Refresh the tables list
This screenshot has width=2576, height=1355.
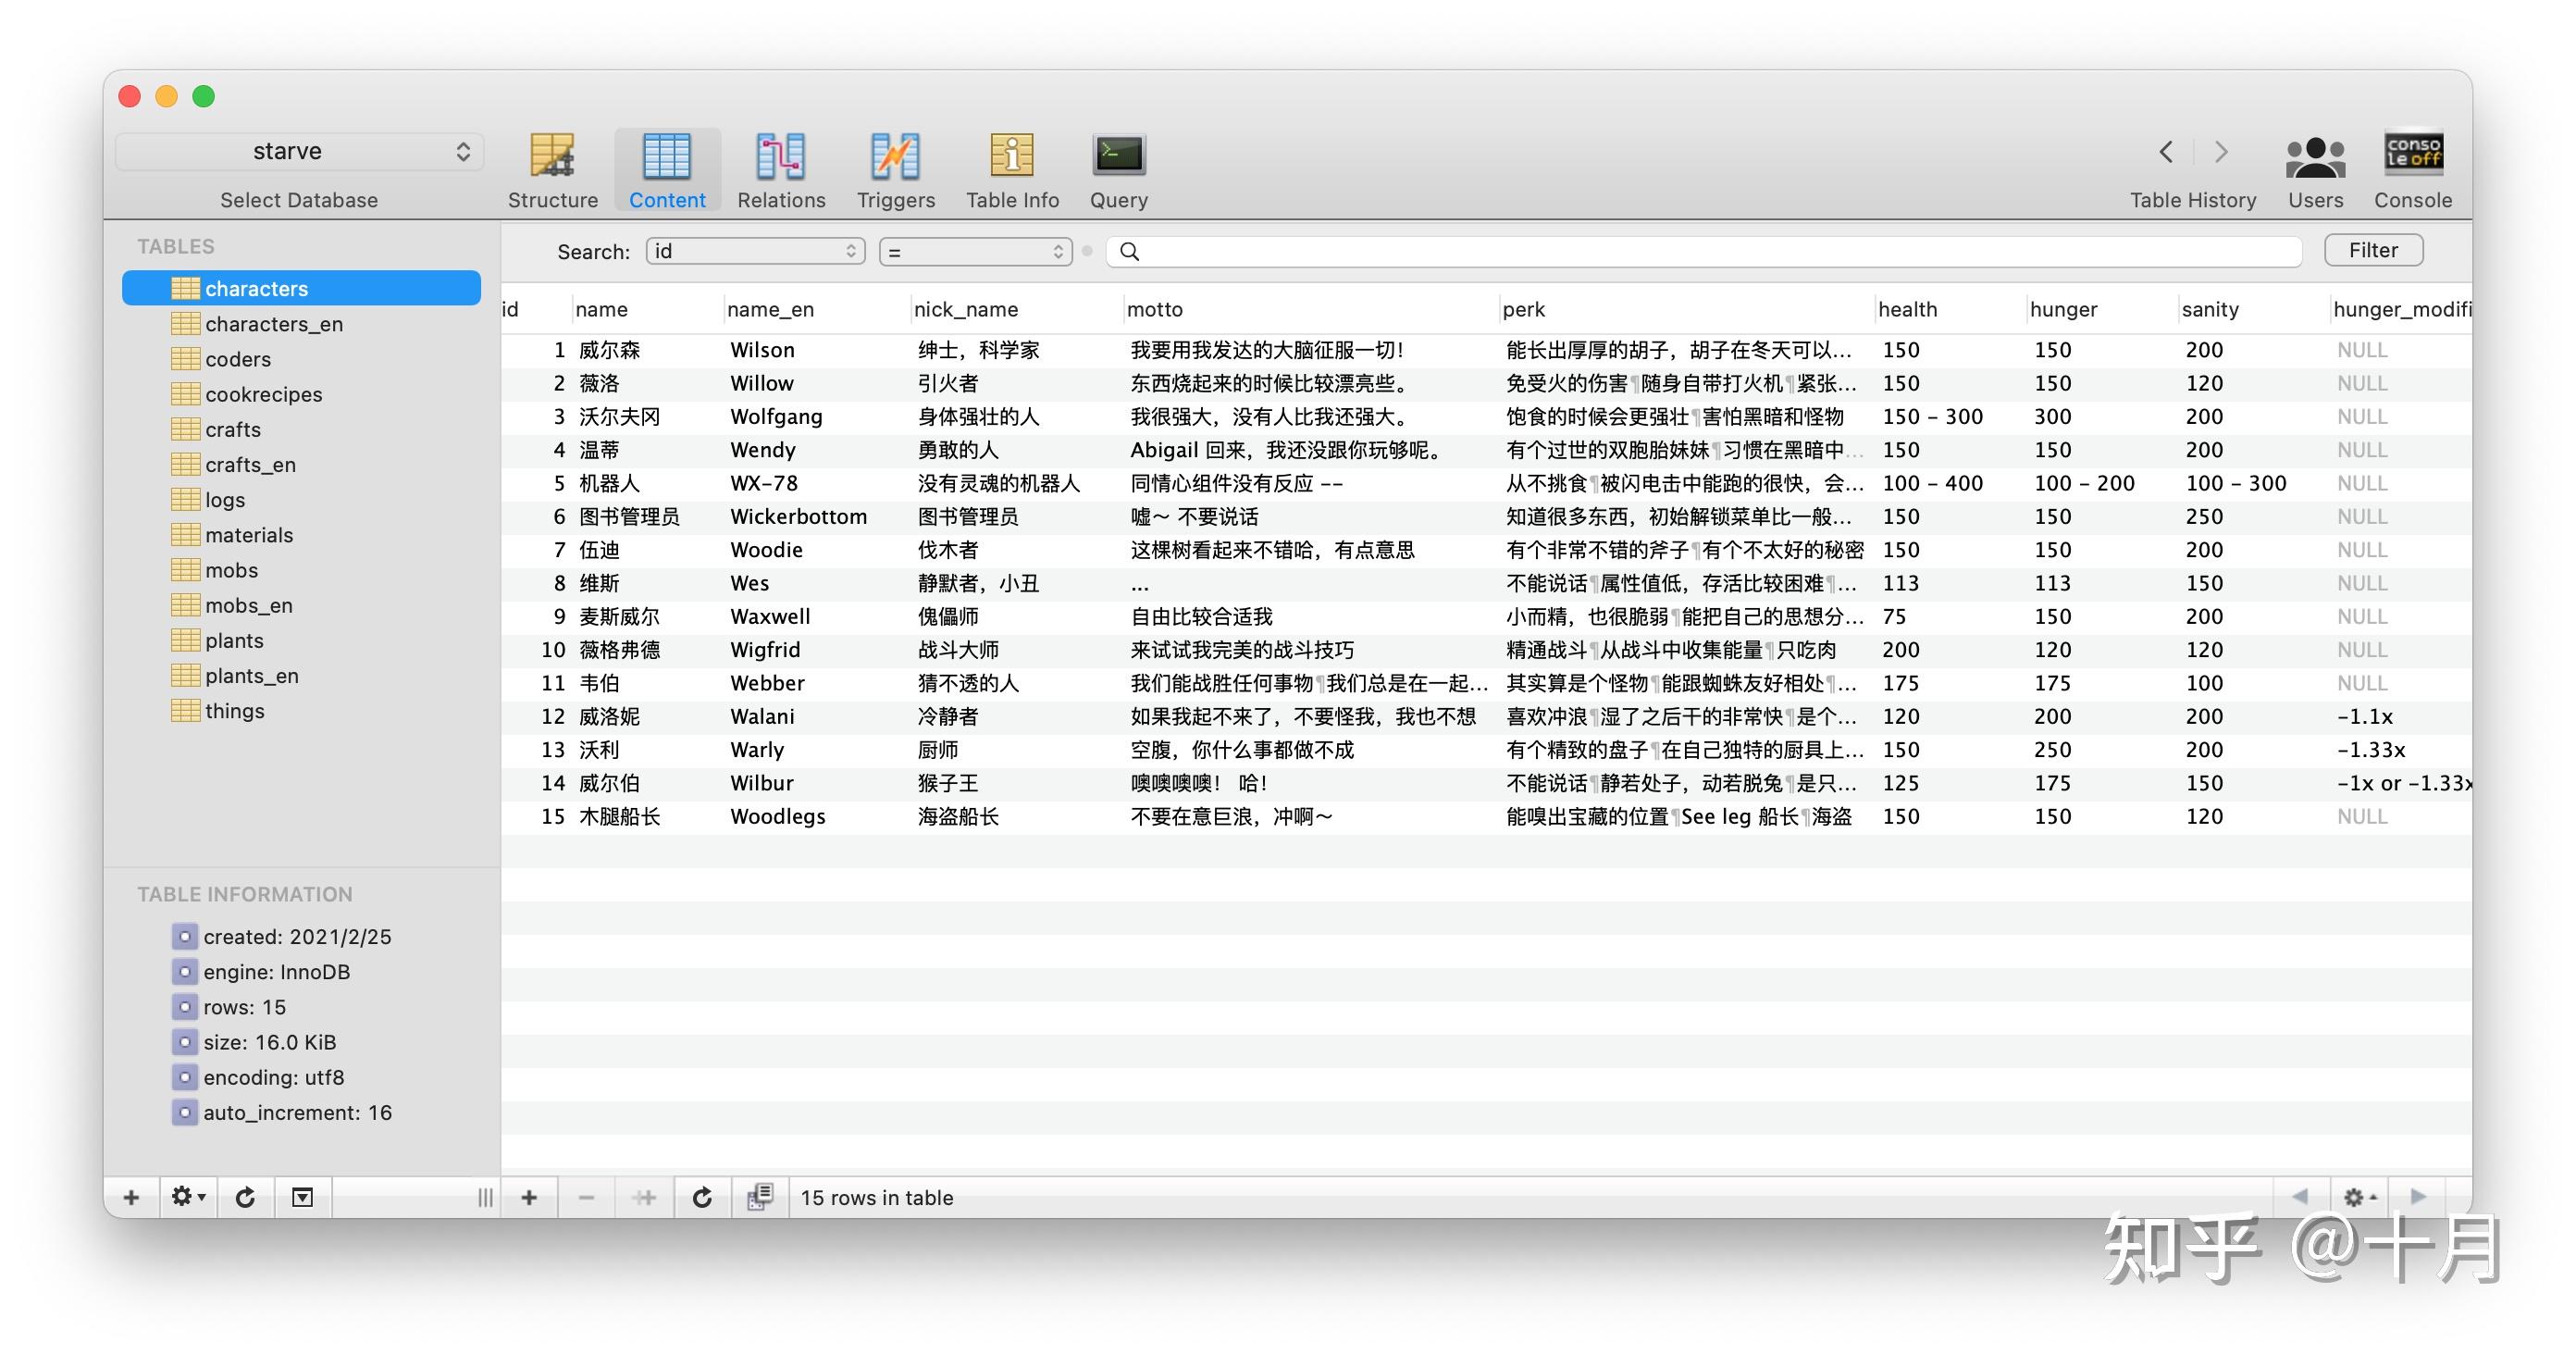pos(245,1197)
